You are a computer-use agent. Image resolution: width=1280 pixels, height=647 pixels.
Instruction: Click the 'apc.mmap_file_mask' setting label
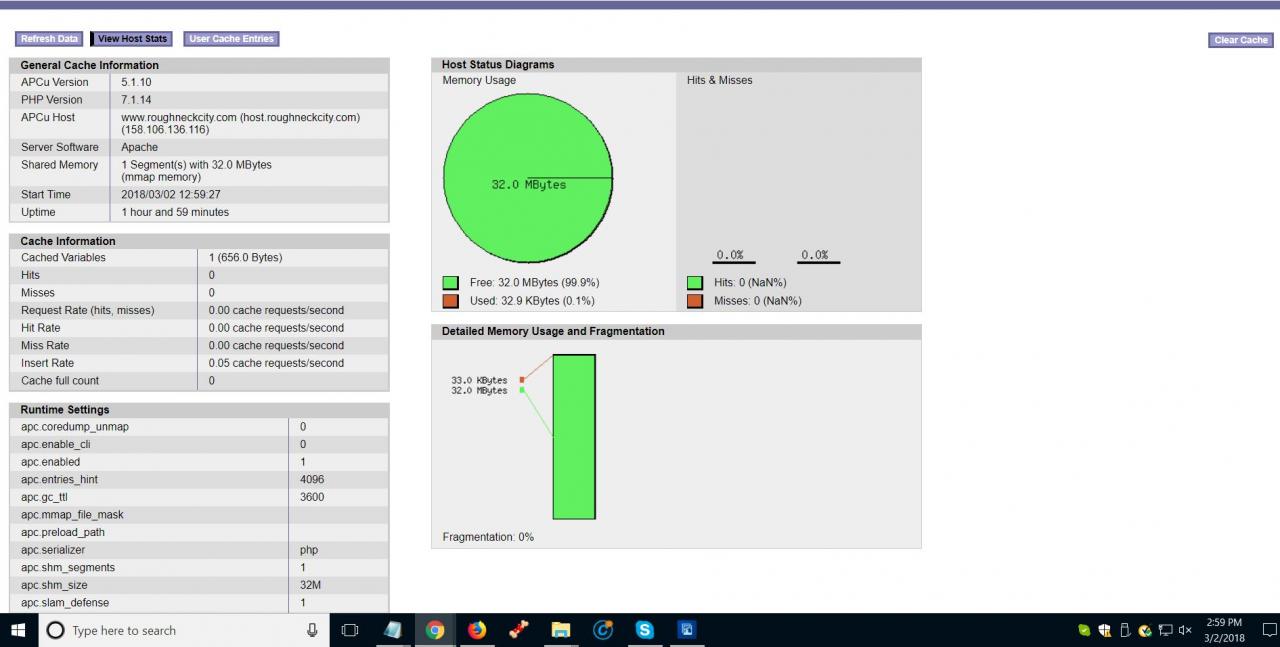point(72,515)
